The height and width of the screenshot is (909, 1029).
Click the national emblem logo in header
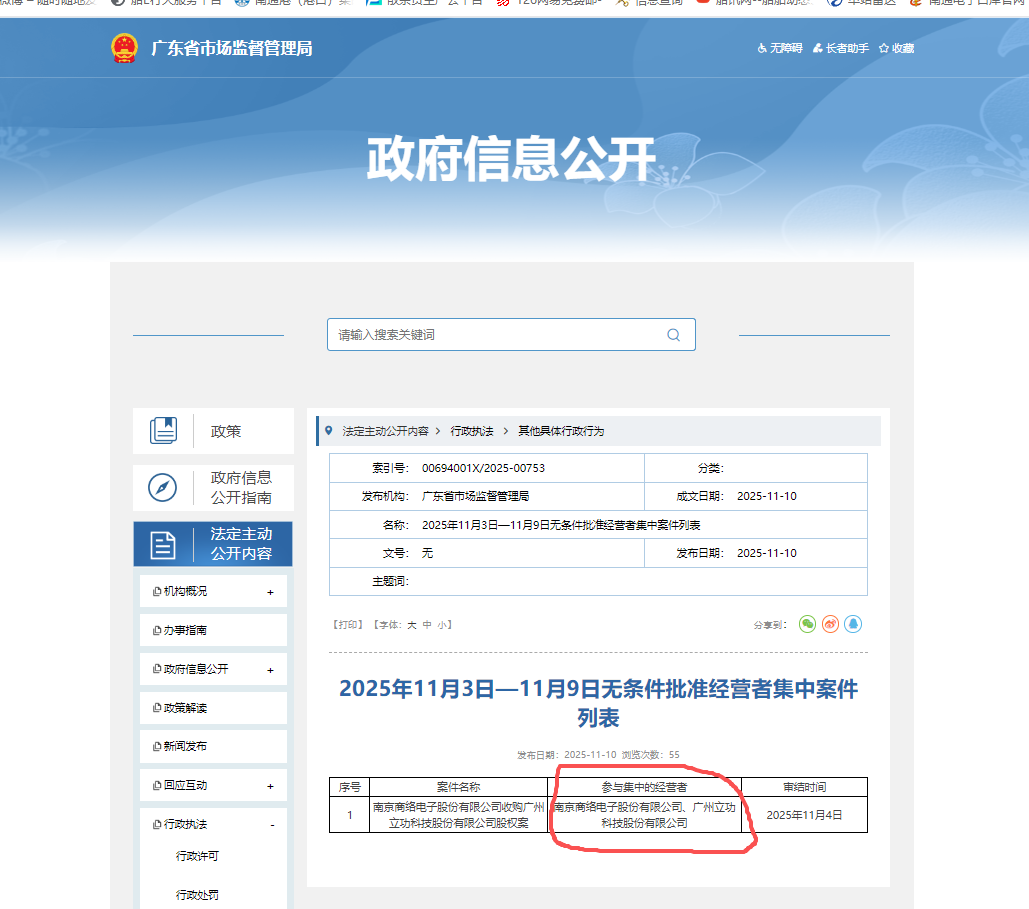point(124,48)
